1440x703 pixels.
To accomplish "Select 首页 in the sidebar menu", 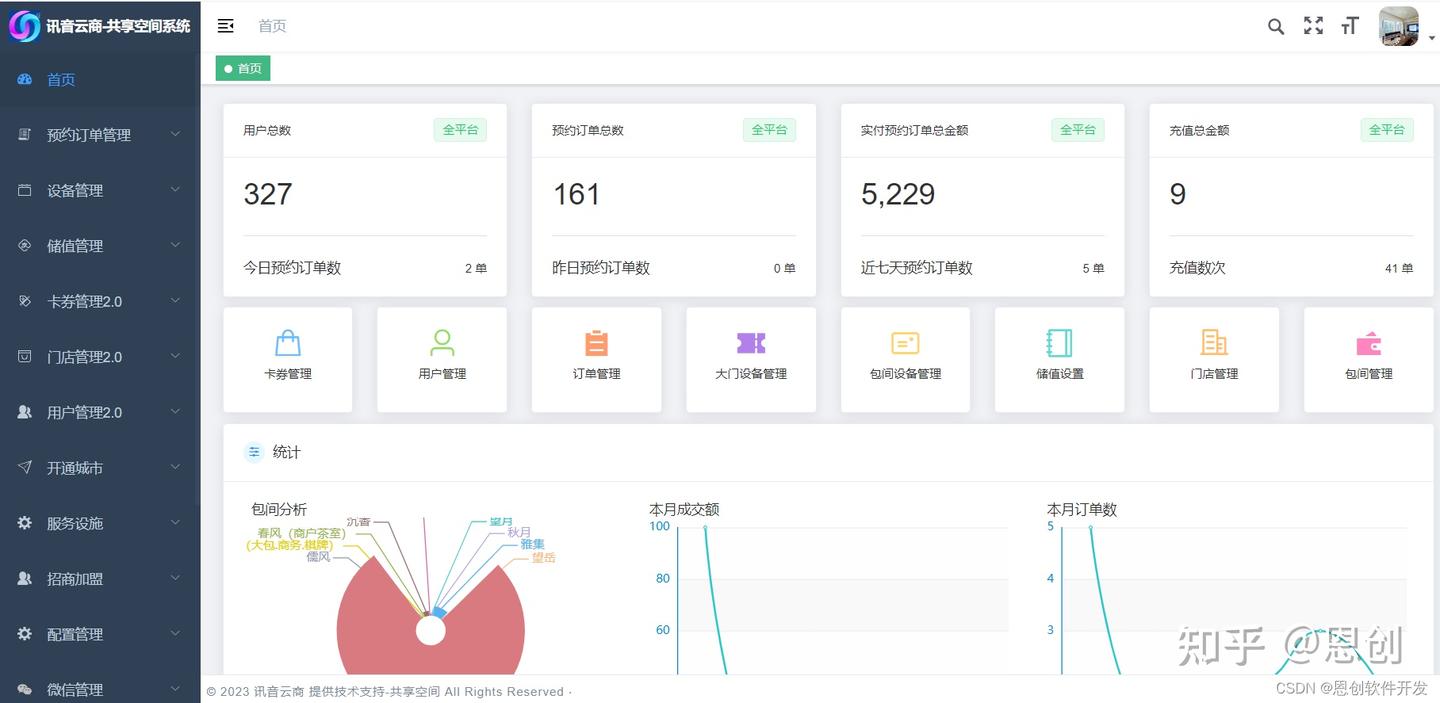I will [x=100, y=79].
